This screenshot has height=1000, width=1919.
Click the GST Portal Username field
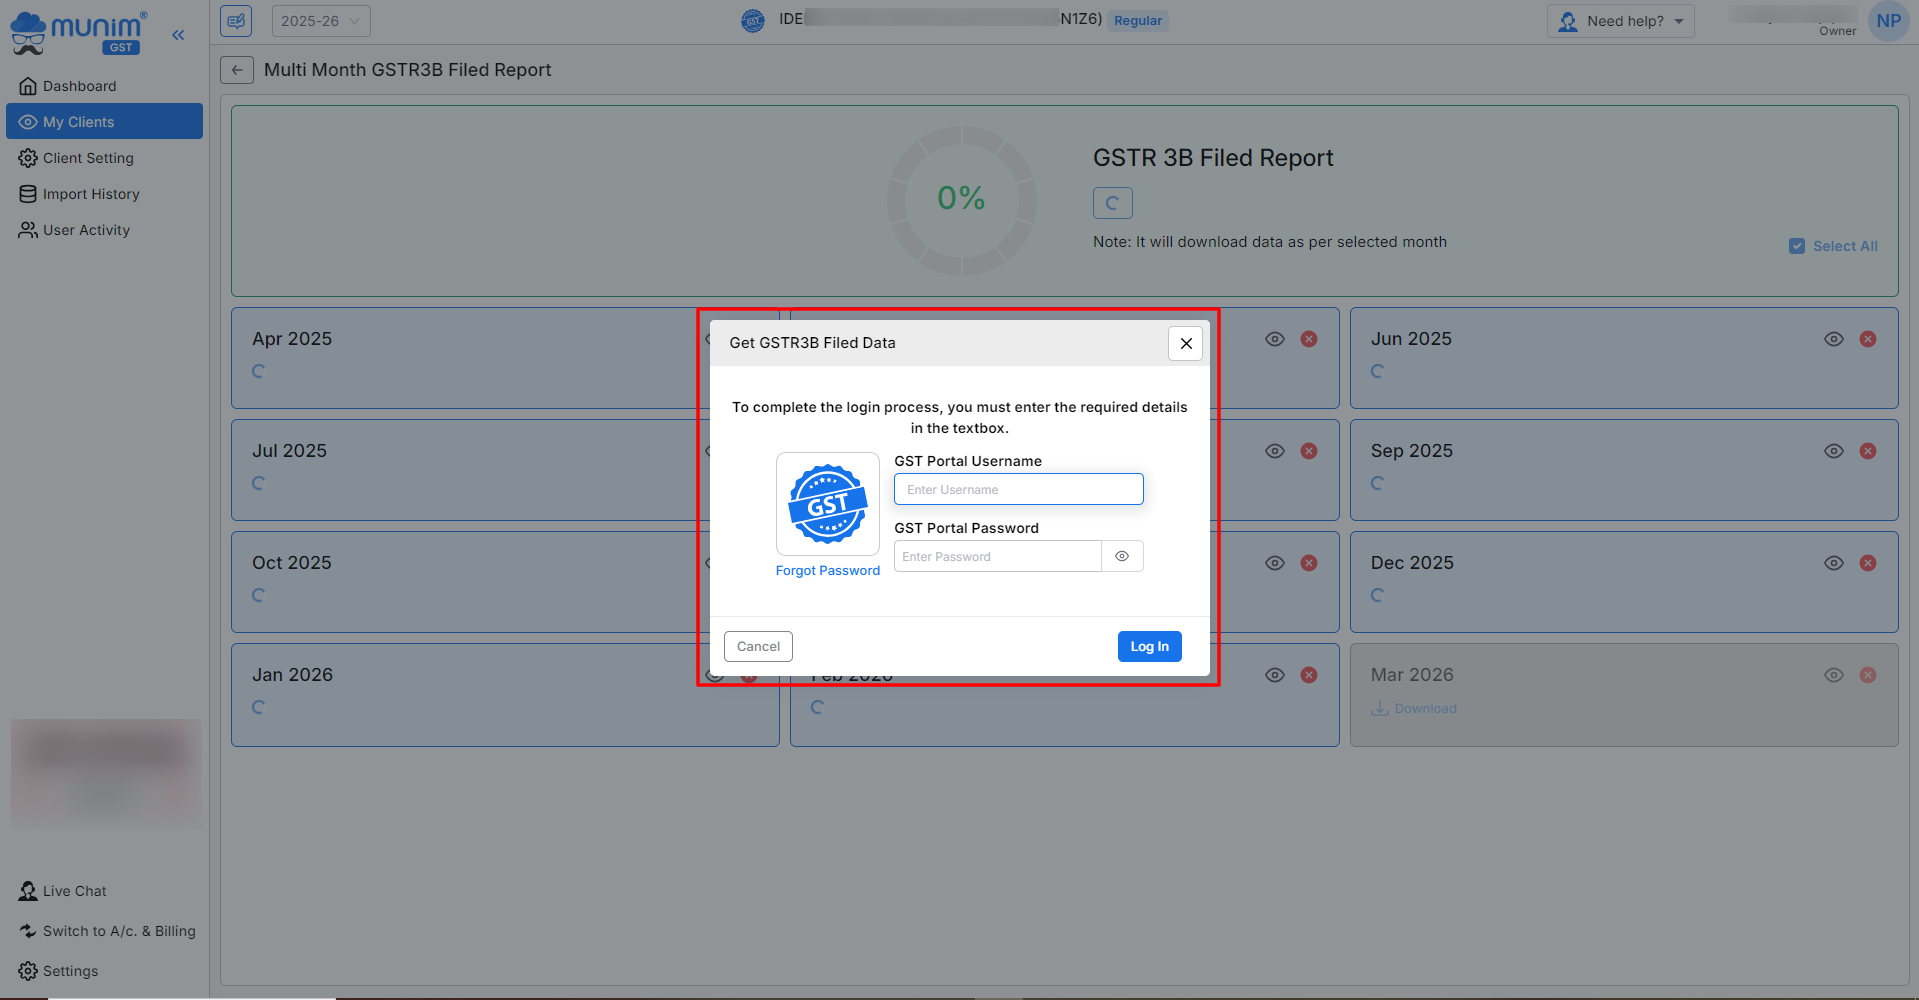(1018, 489)
